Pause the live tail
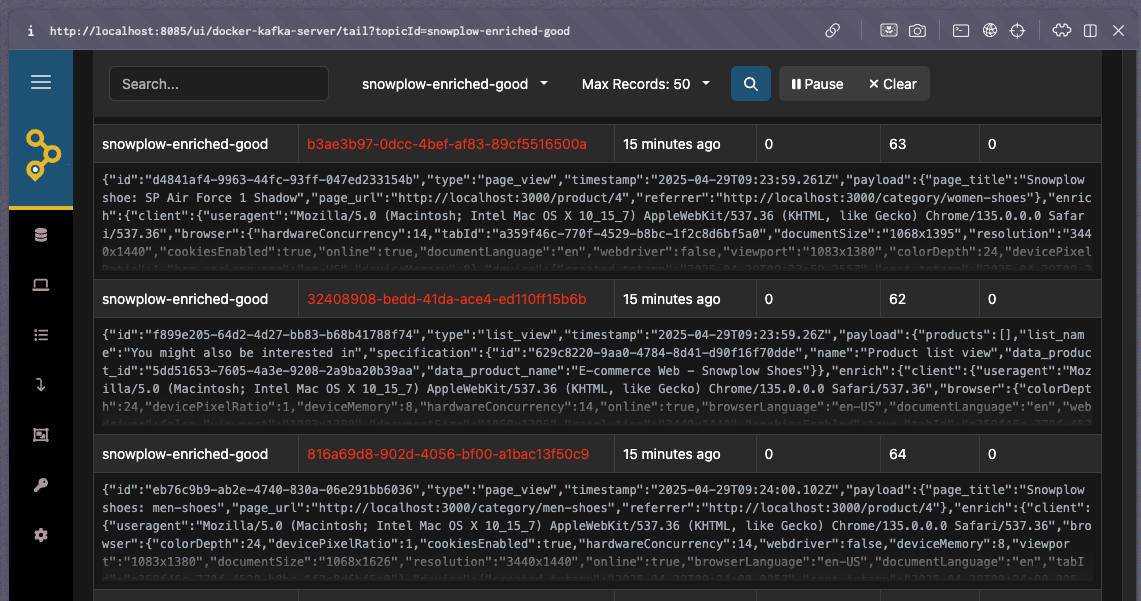This screenshot has height=601, width=1141. pos(817,84)
